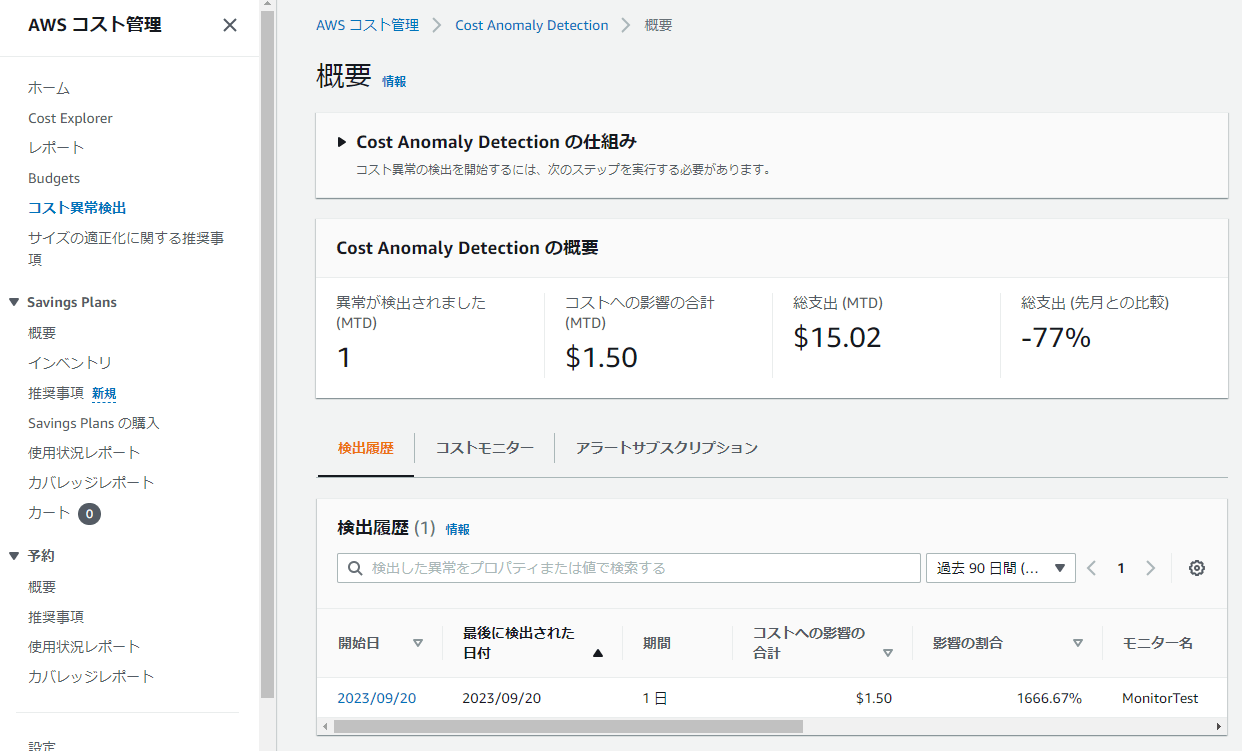Open Savings Plans カバレッジレポート
The width and height of the screenshot is (1242, 751).
[91, 482]
